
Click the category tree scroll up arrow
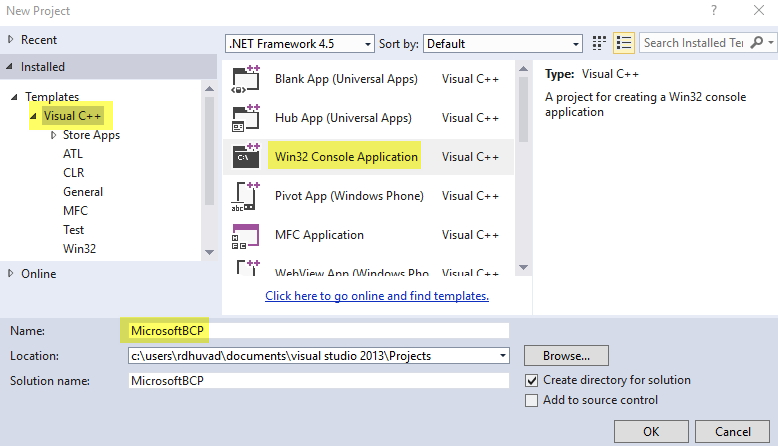point(209,88)
